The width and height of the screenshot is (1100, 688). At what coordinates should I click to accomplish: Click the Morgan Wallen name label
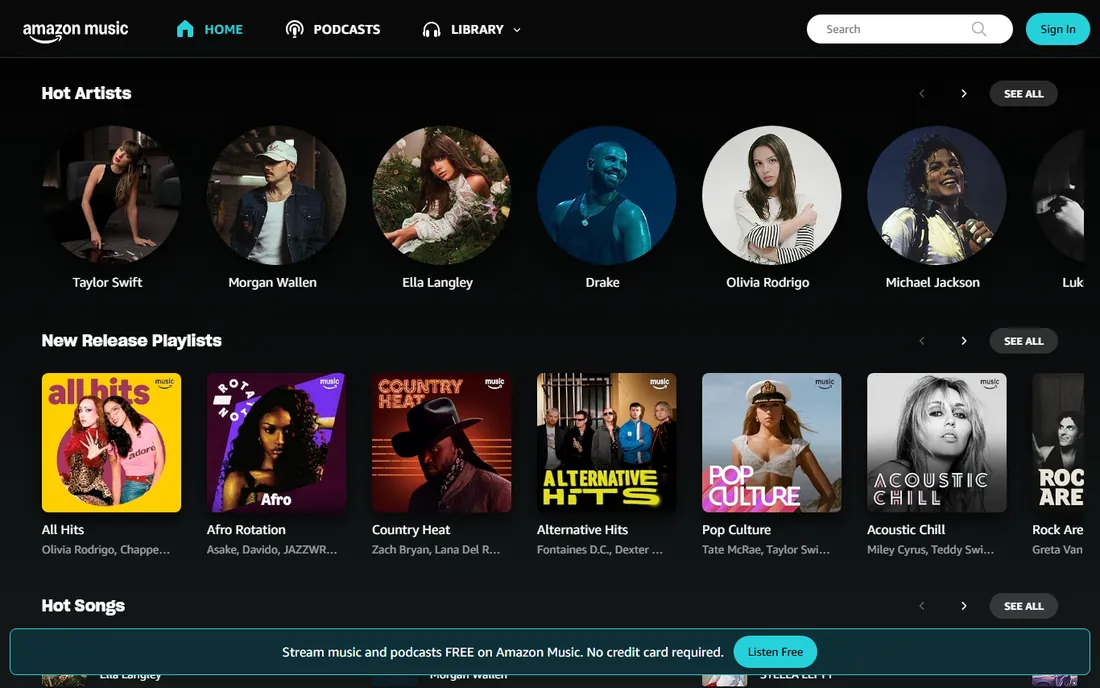[272, 283]
